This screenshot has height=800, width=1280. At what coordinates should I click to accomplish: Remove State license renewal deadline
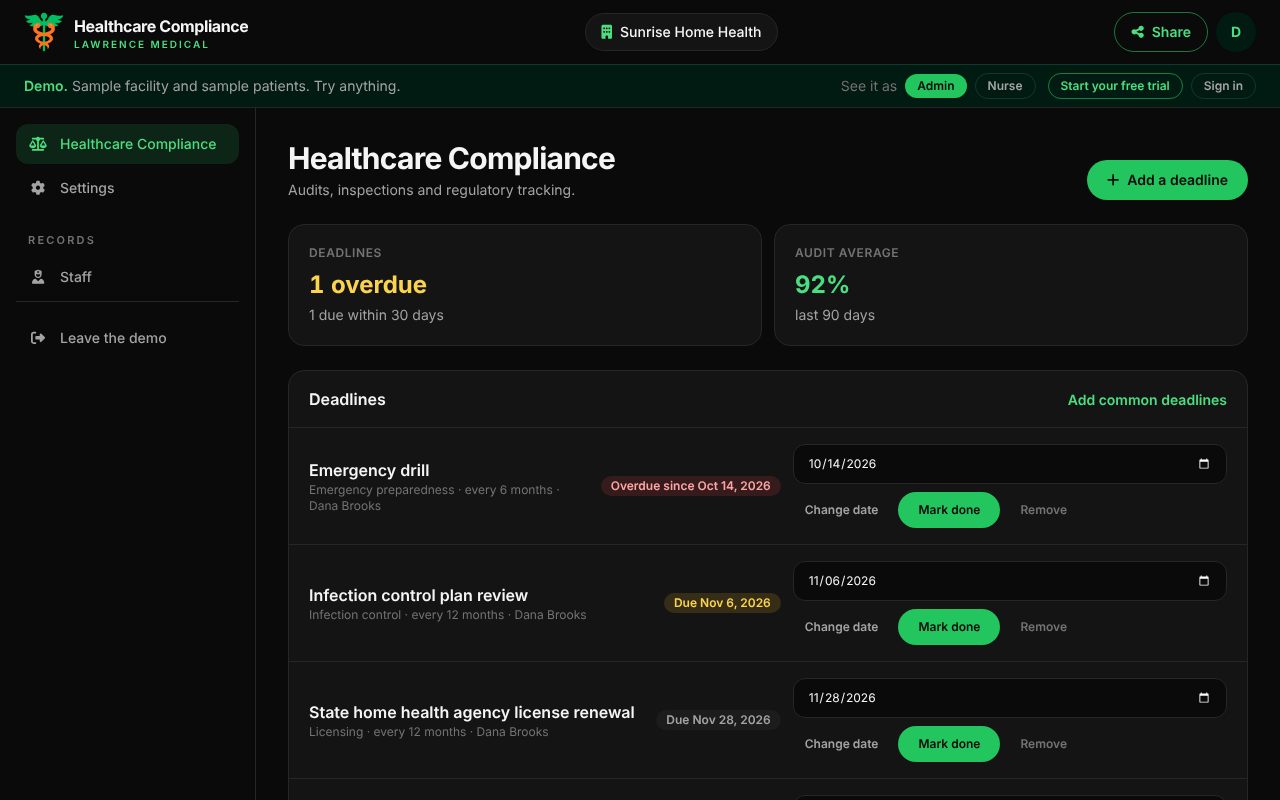(1043, 744)
